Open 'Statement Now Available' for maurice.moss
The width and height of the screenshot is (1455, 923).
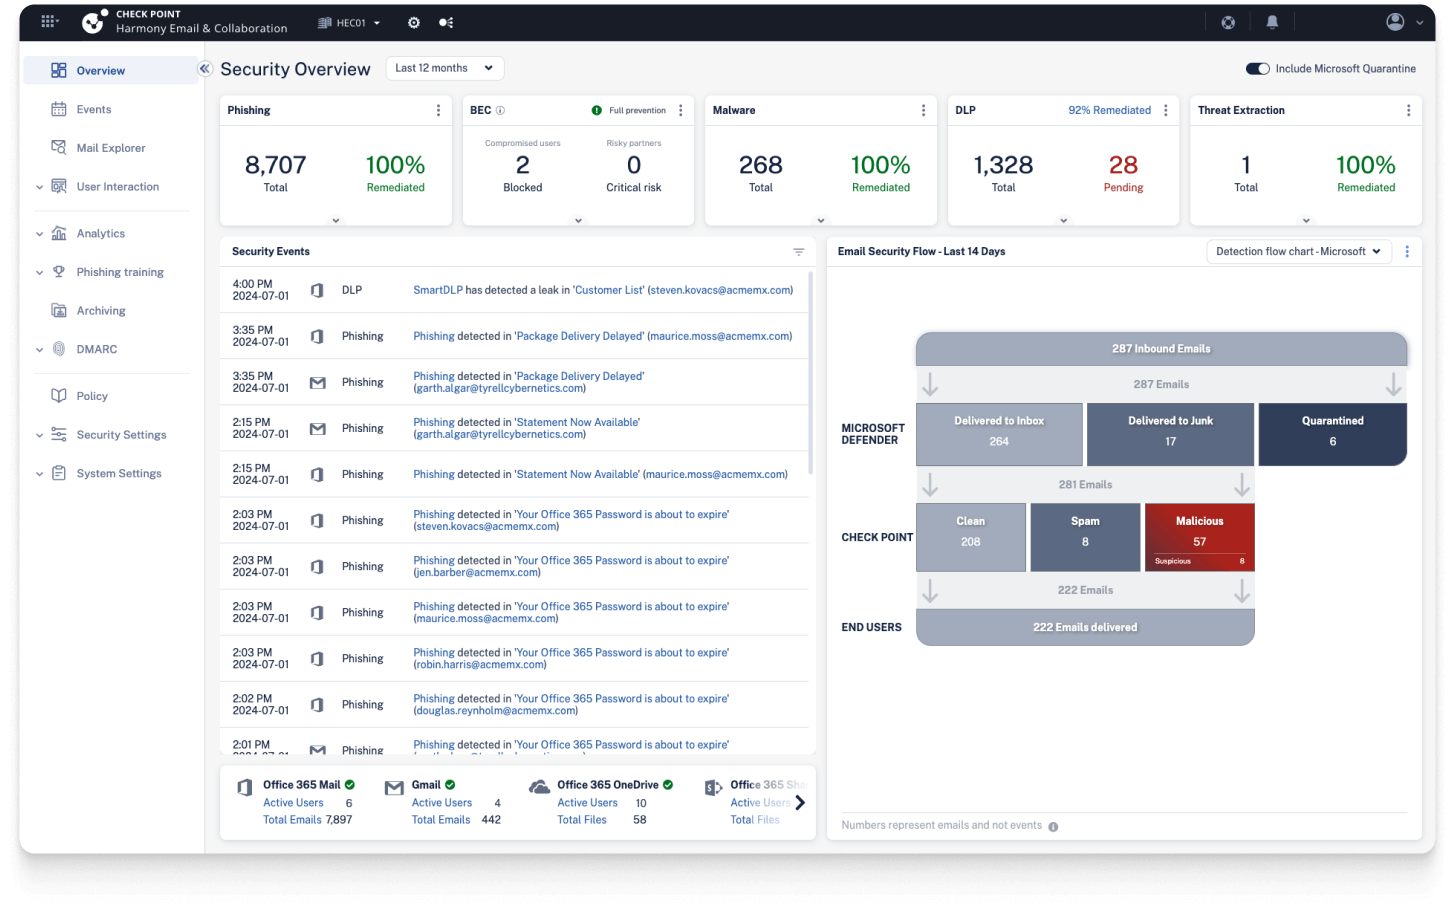(x=577, y=474)
